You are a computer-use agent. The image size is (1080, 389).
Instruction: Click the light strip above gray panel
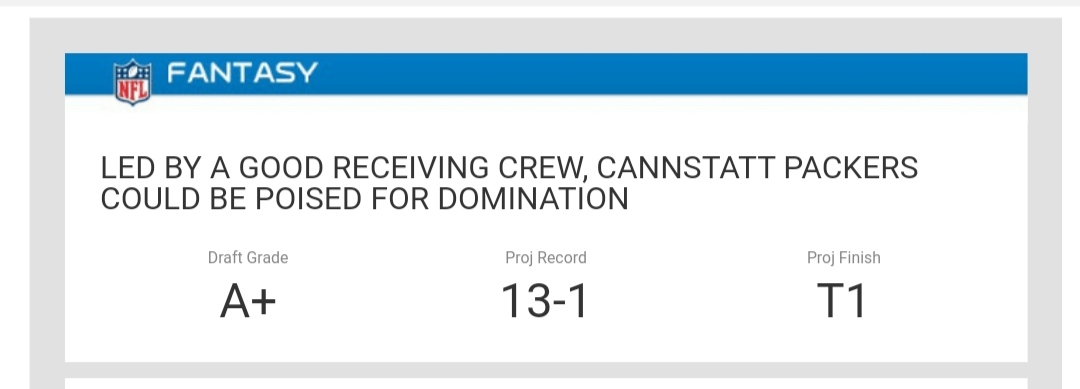point(540,3)
